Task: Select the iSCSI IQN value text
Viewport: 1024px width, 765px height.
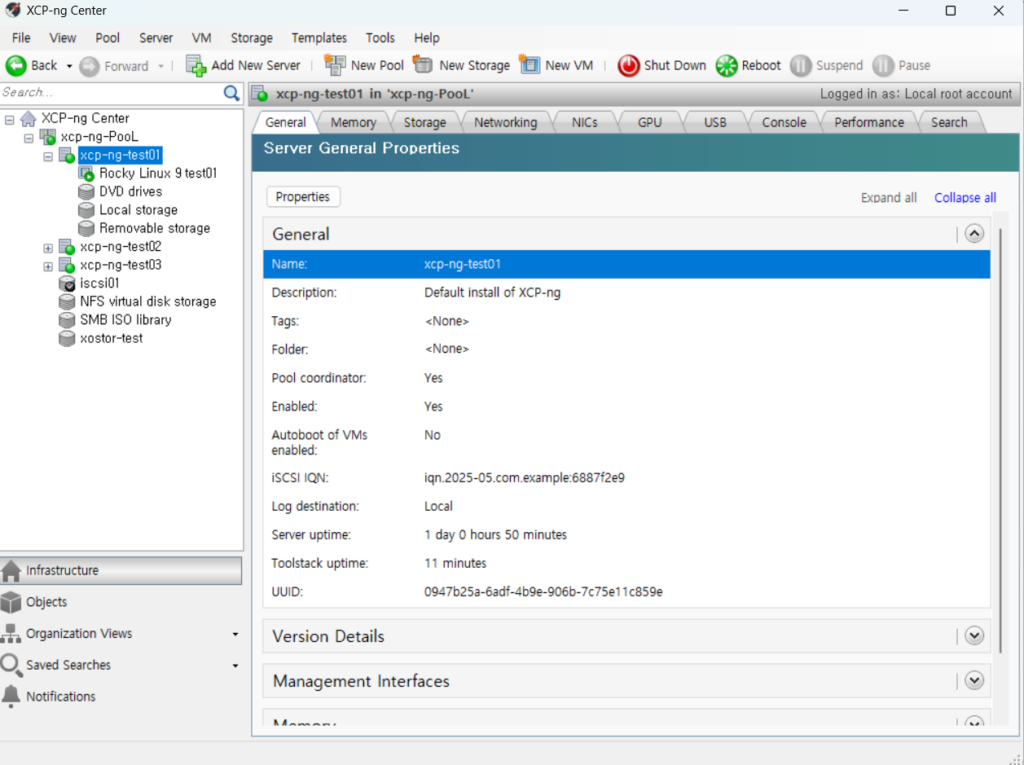Action: click(524, 478)
